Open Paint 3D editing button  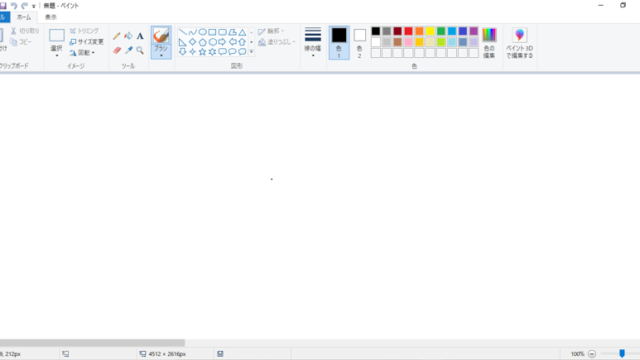(519, 43)
